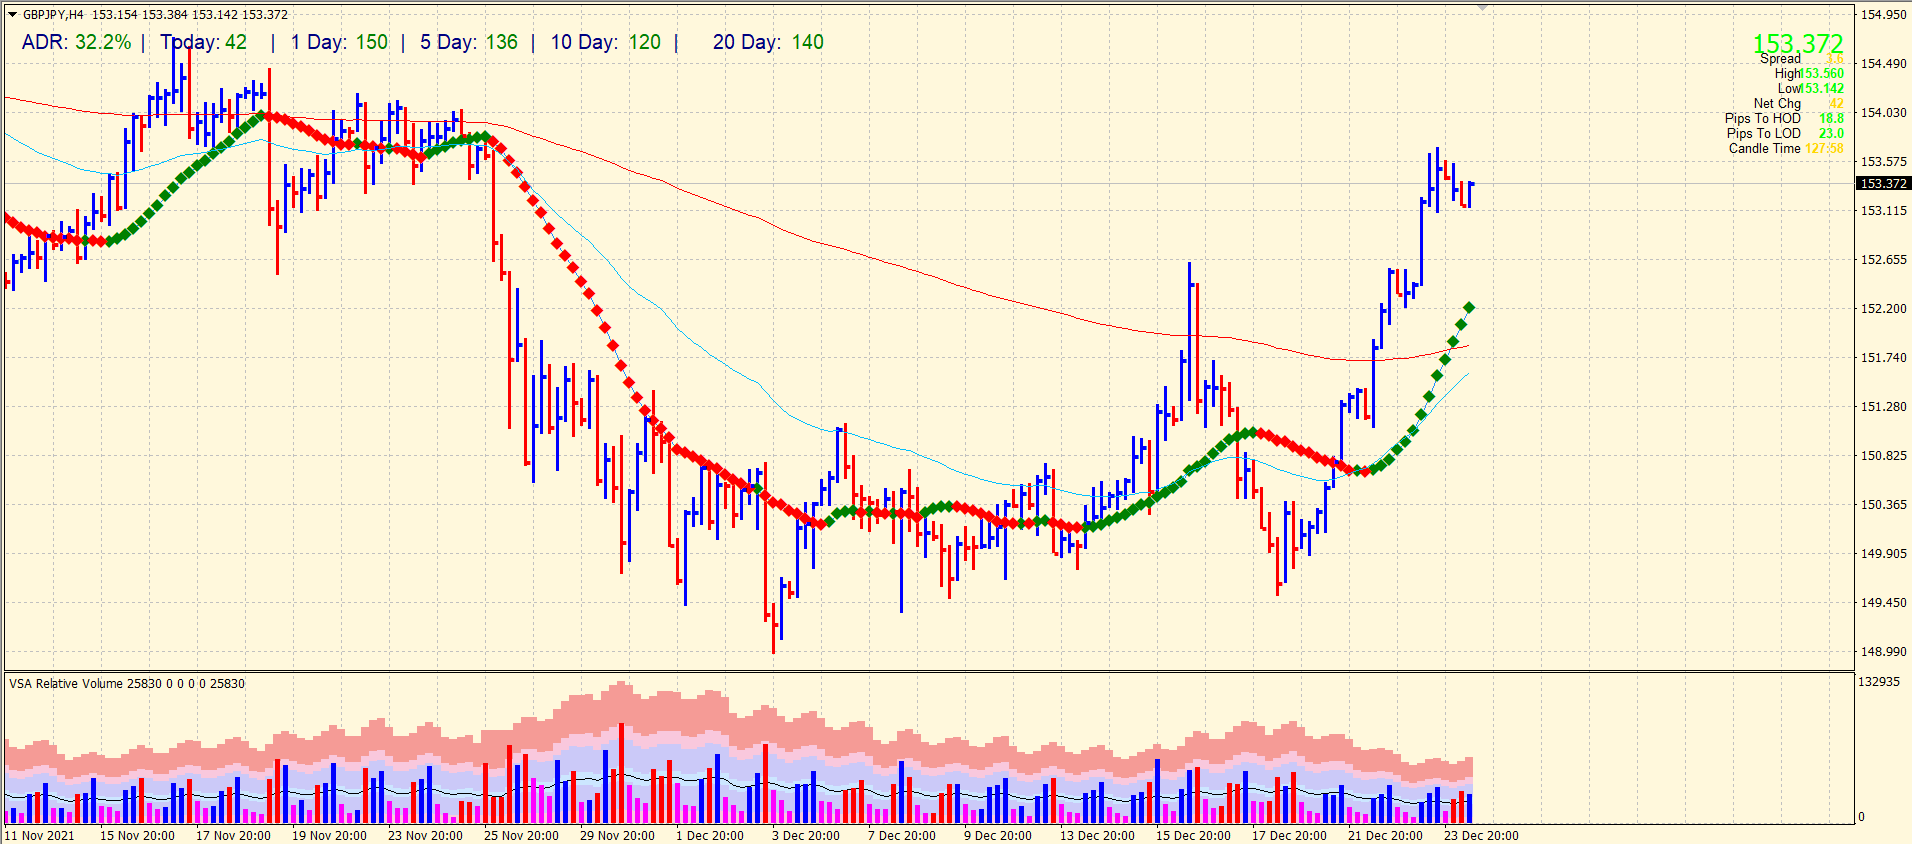Click the 3 Dec 20:00 time label
The width and height of the screenshot is (1912, 844).
pos(806,836)
